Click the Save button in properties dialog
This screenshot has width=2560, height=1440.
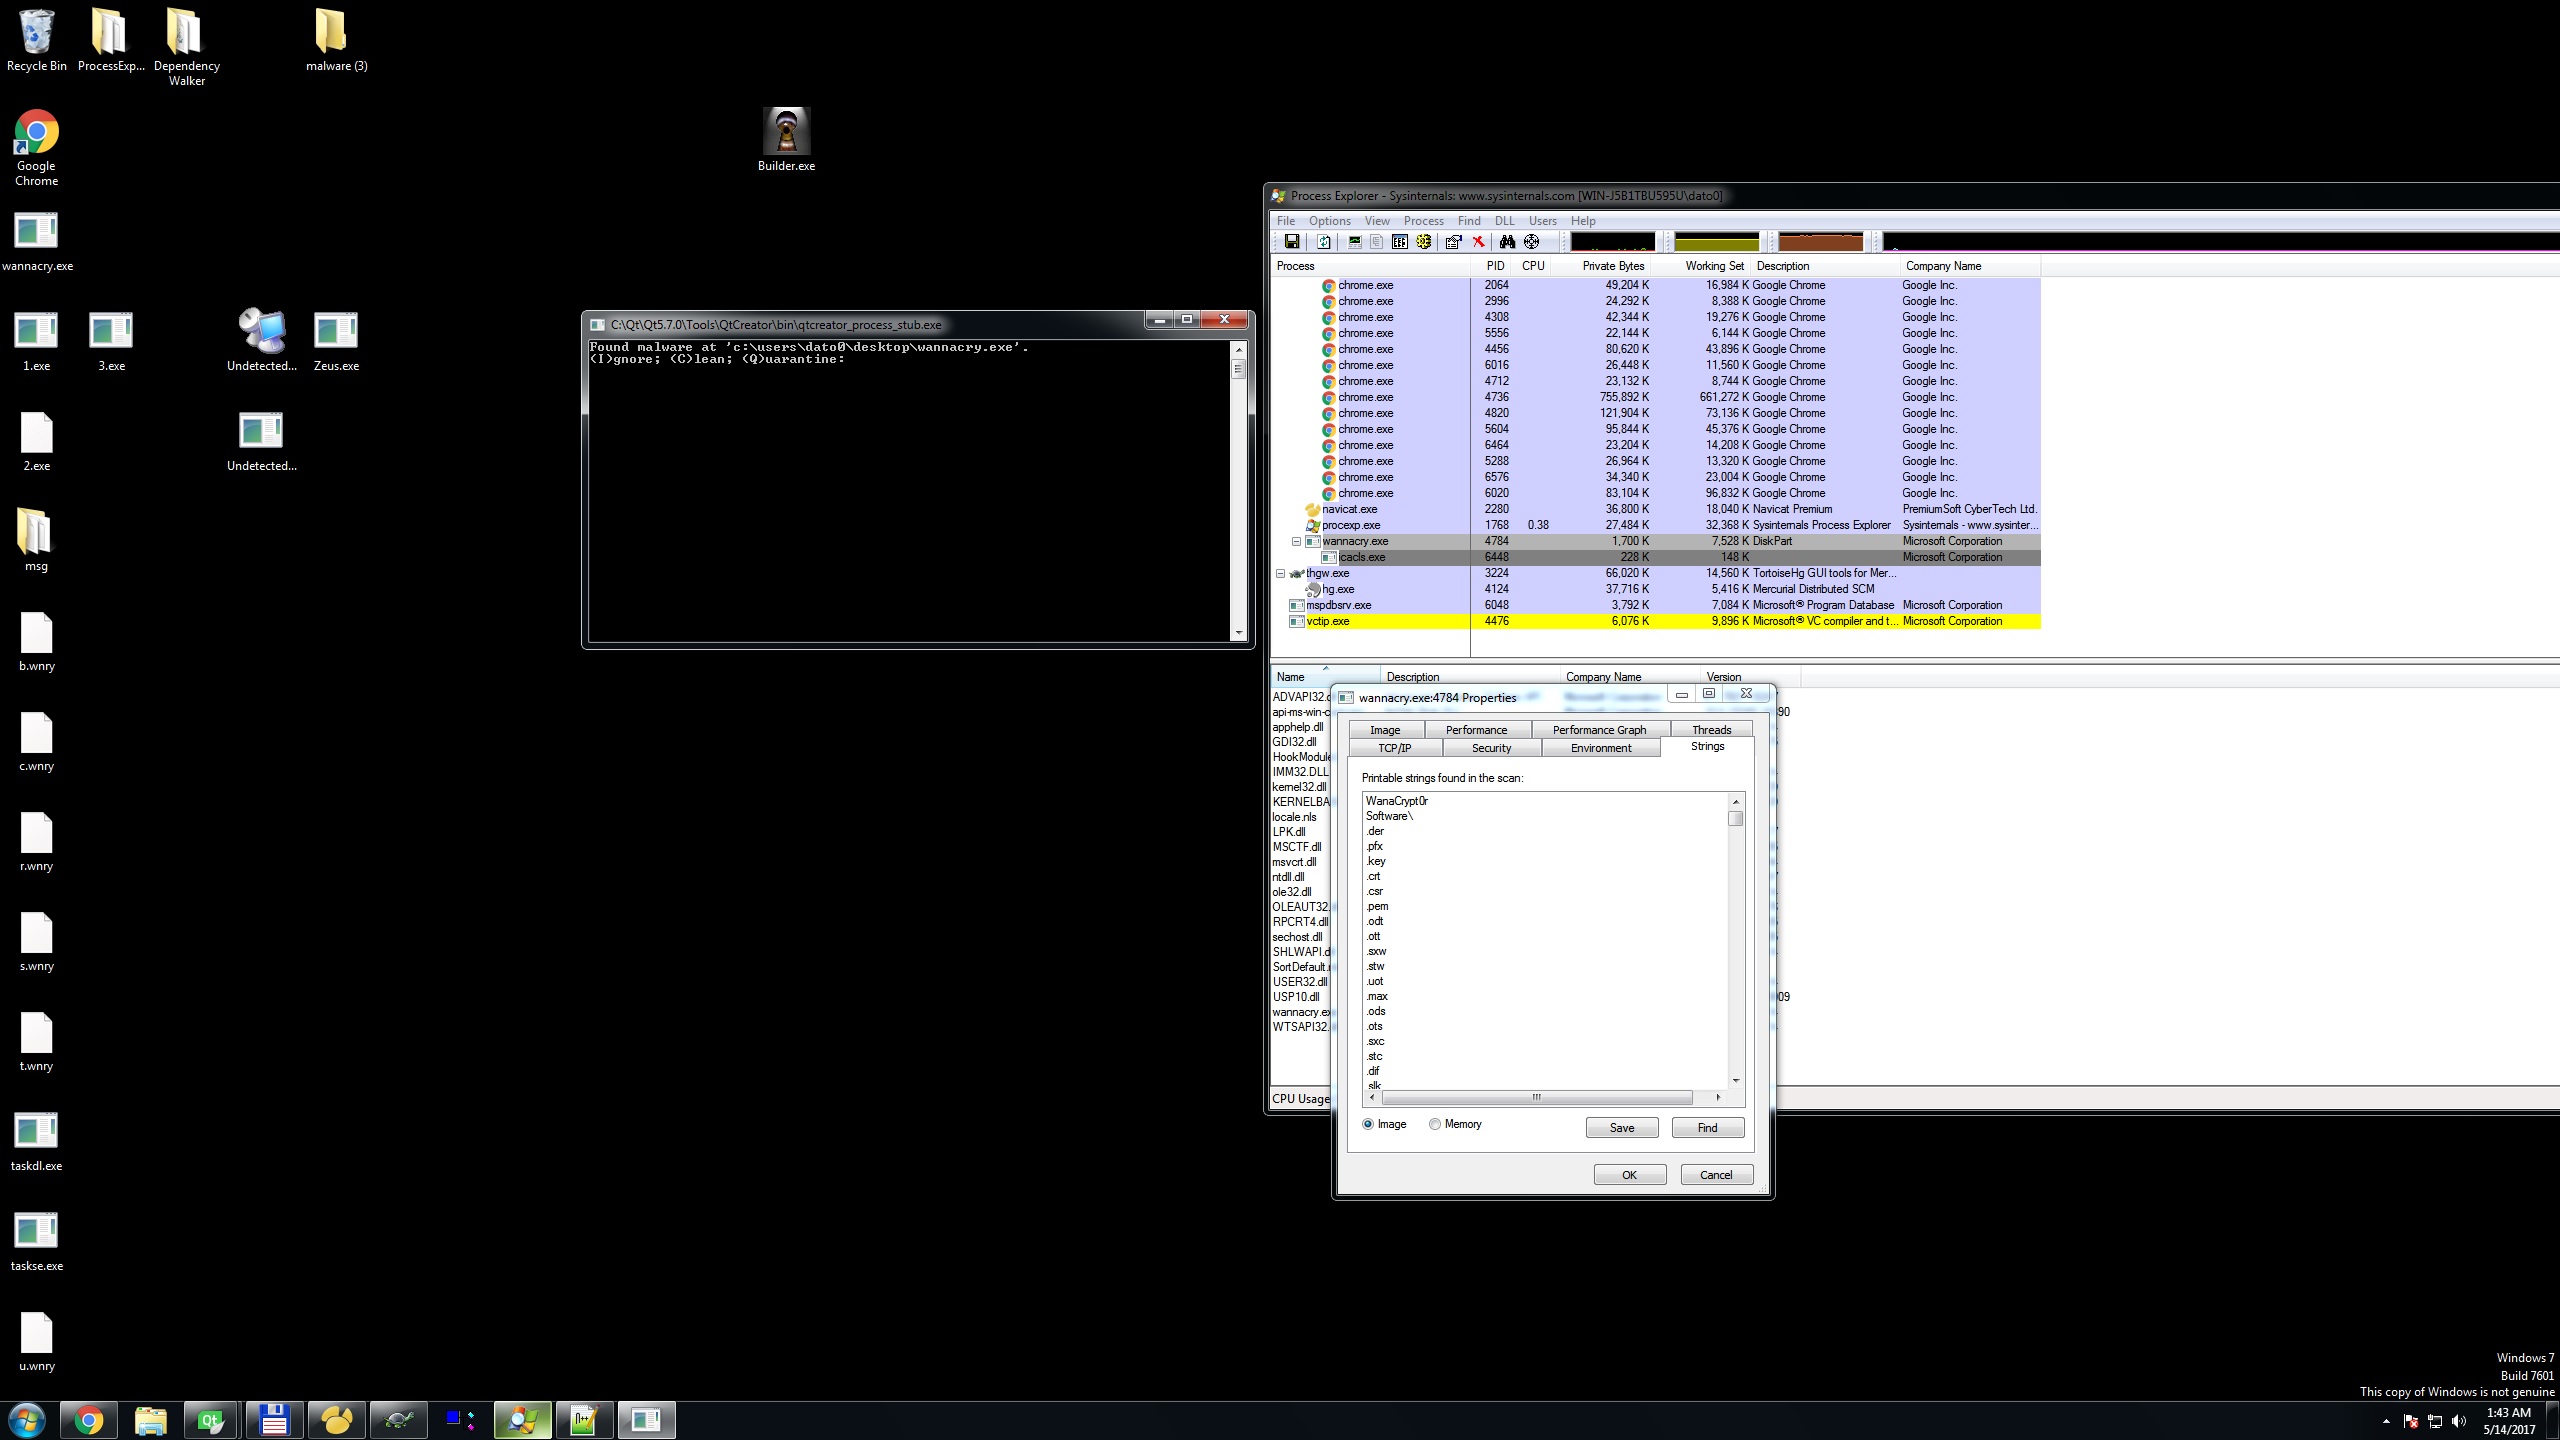pos(1621,1128)
